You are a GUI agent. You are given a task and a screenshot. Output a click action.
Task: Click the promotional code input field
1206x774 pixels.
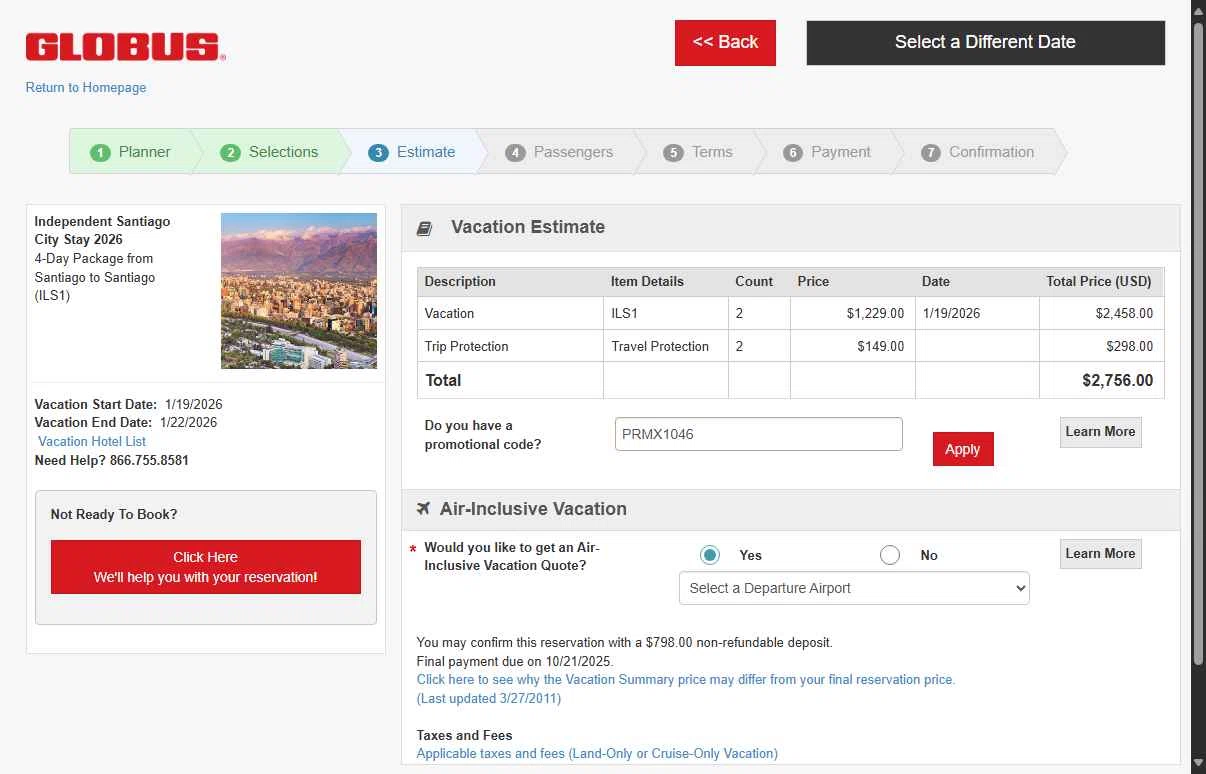pyautogui.click(x=759, y=434)
